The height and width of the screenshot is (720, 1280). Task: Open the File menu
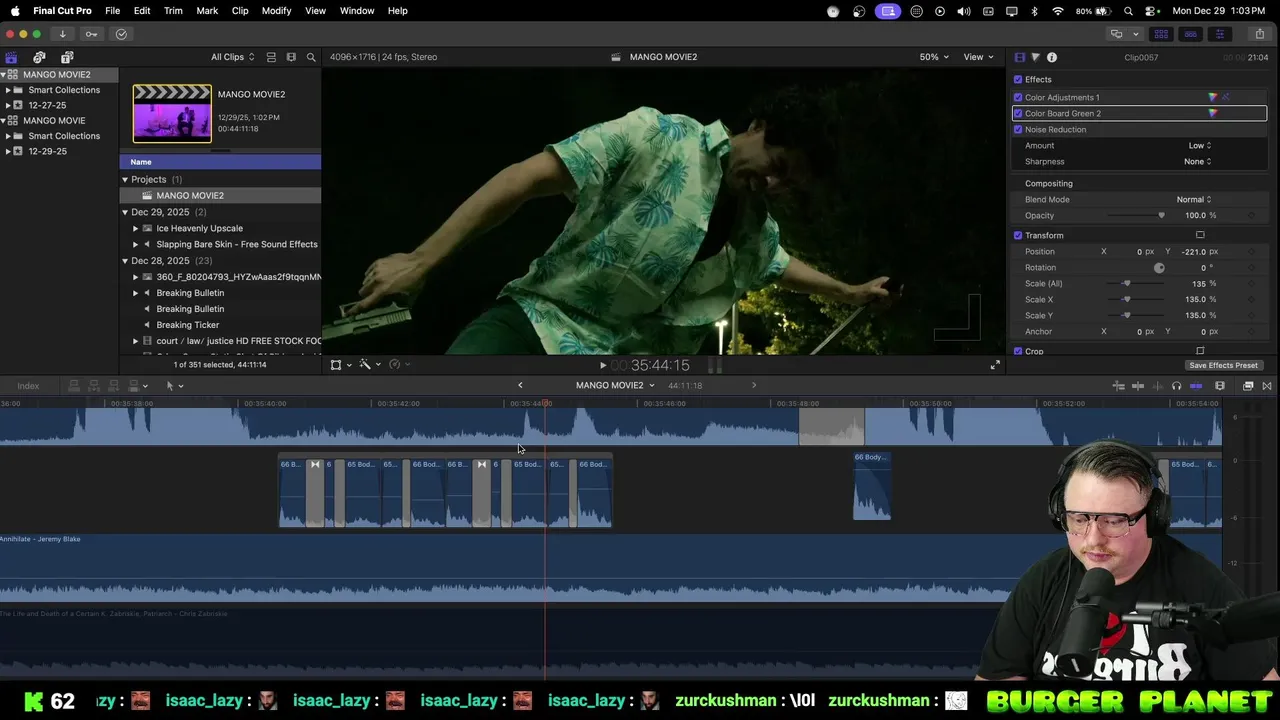click(113, 11)
